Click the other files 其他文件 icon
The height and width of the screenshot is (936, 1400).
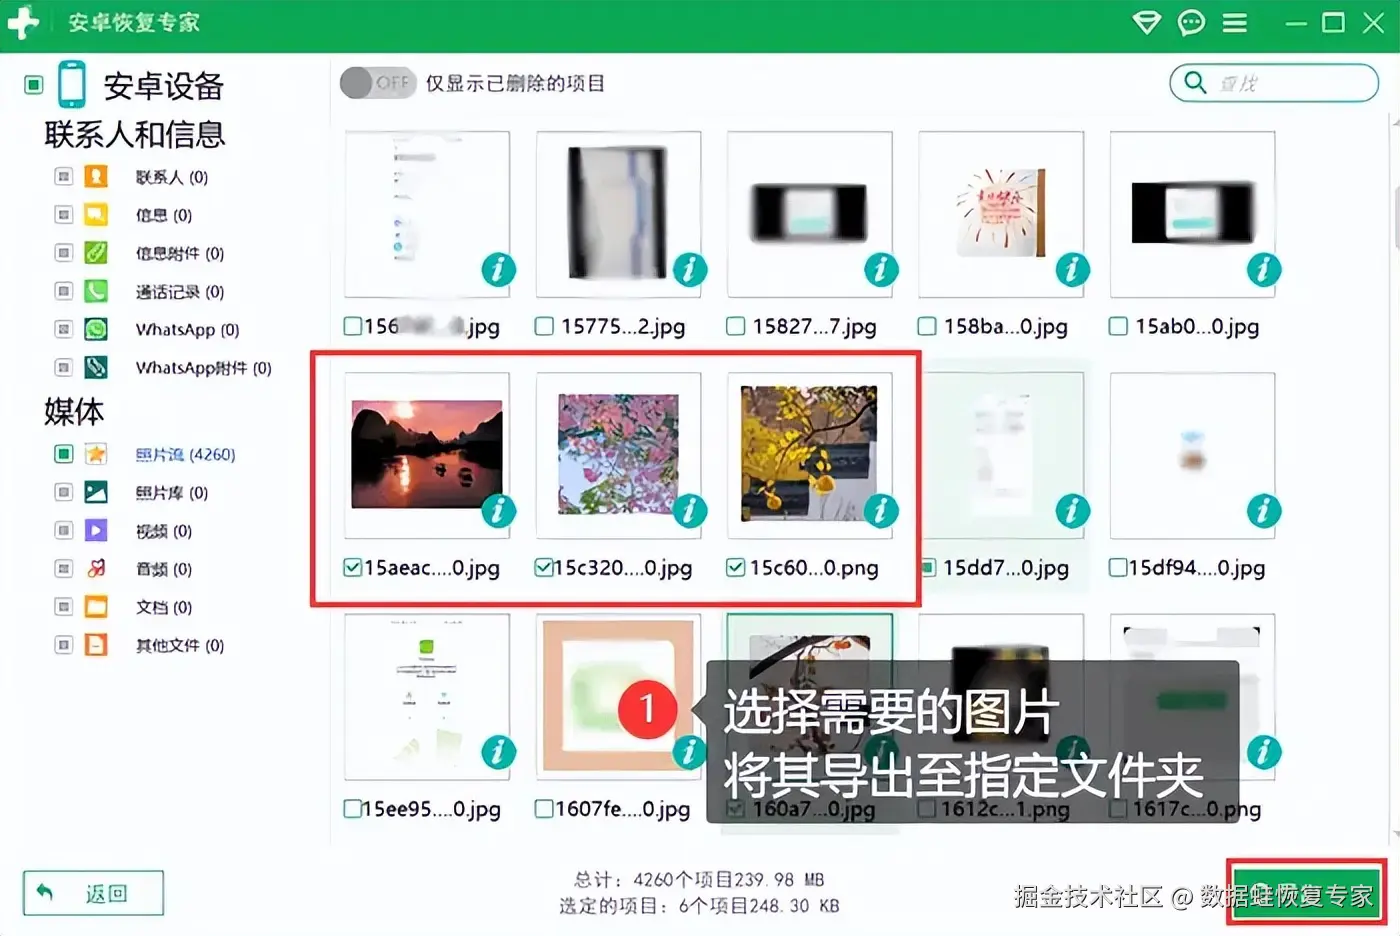(96, 645)
